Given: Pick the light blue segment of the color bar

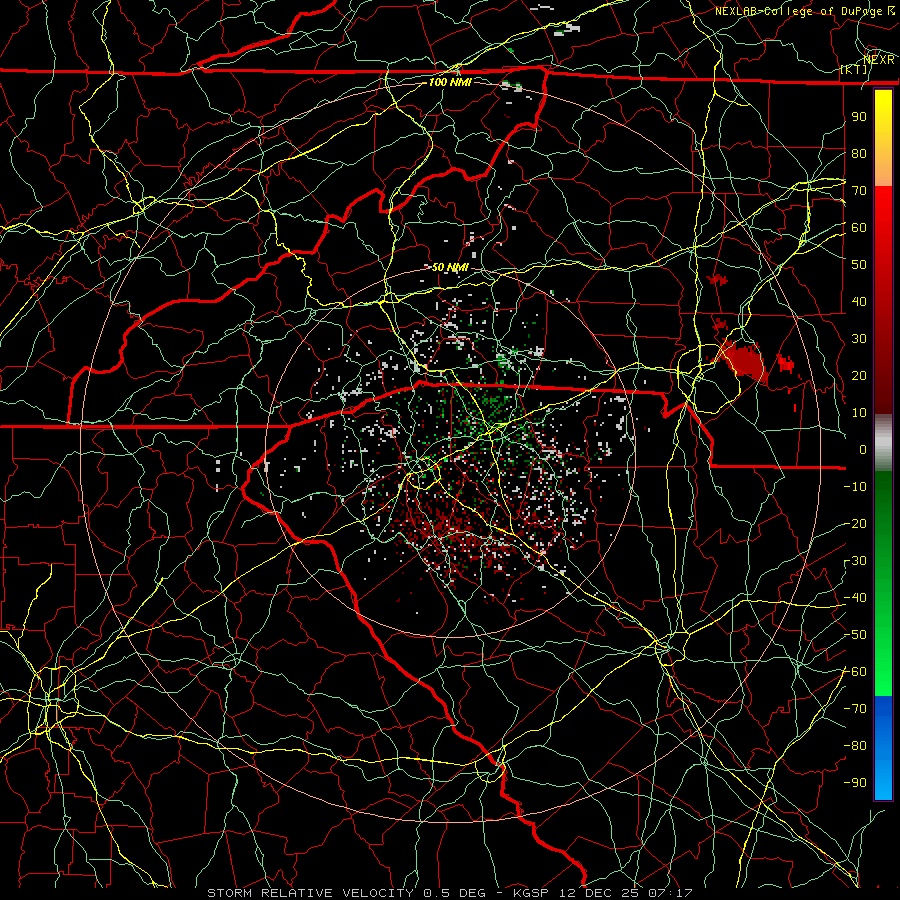Looking at the screenshot, I should click(883, 781).
